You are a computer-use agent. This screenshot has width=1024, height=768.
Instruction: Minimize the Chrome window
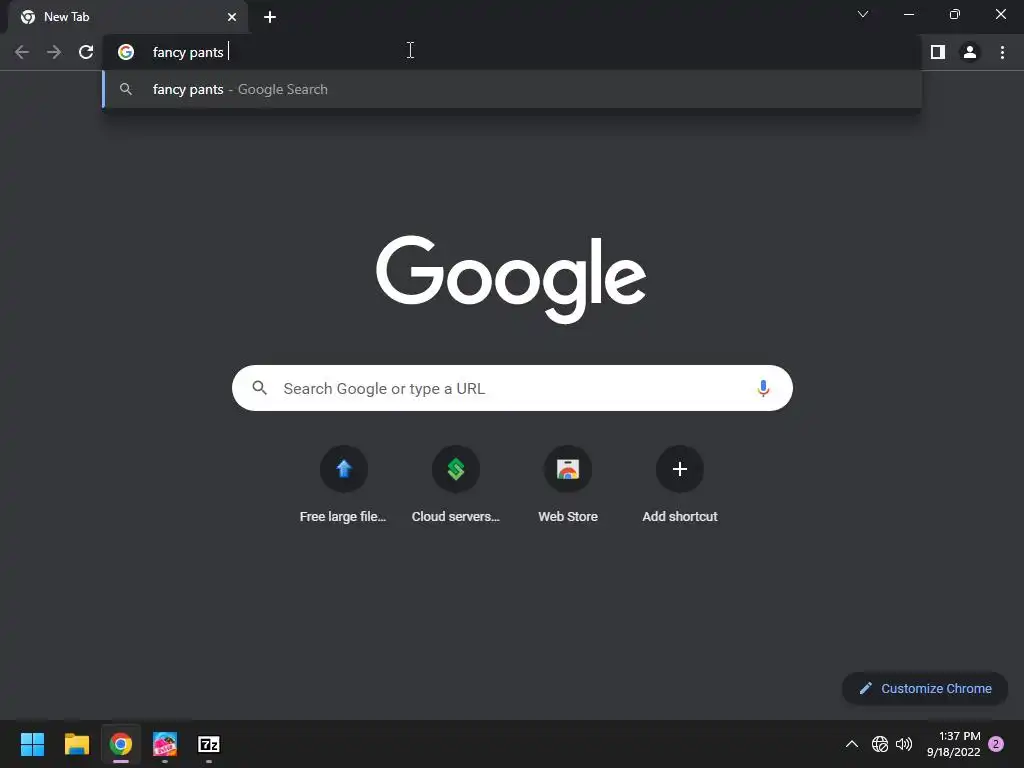pos(908,14)
